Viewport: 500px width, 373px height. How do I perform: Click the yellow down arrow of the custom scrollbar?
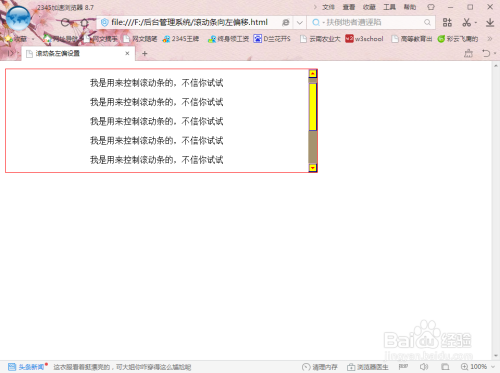click(x=313, y=168)
